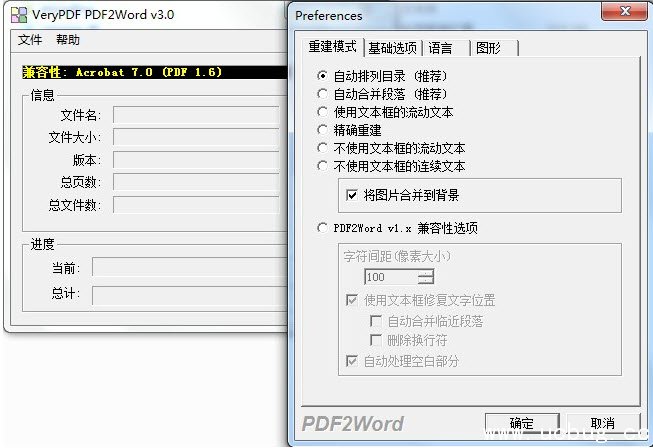Enable PDF2Word v1.x 兼容性选项
The width and height of the screenshot is (653, 448).
tap(322, 228)
